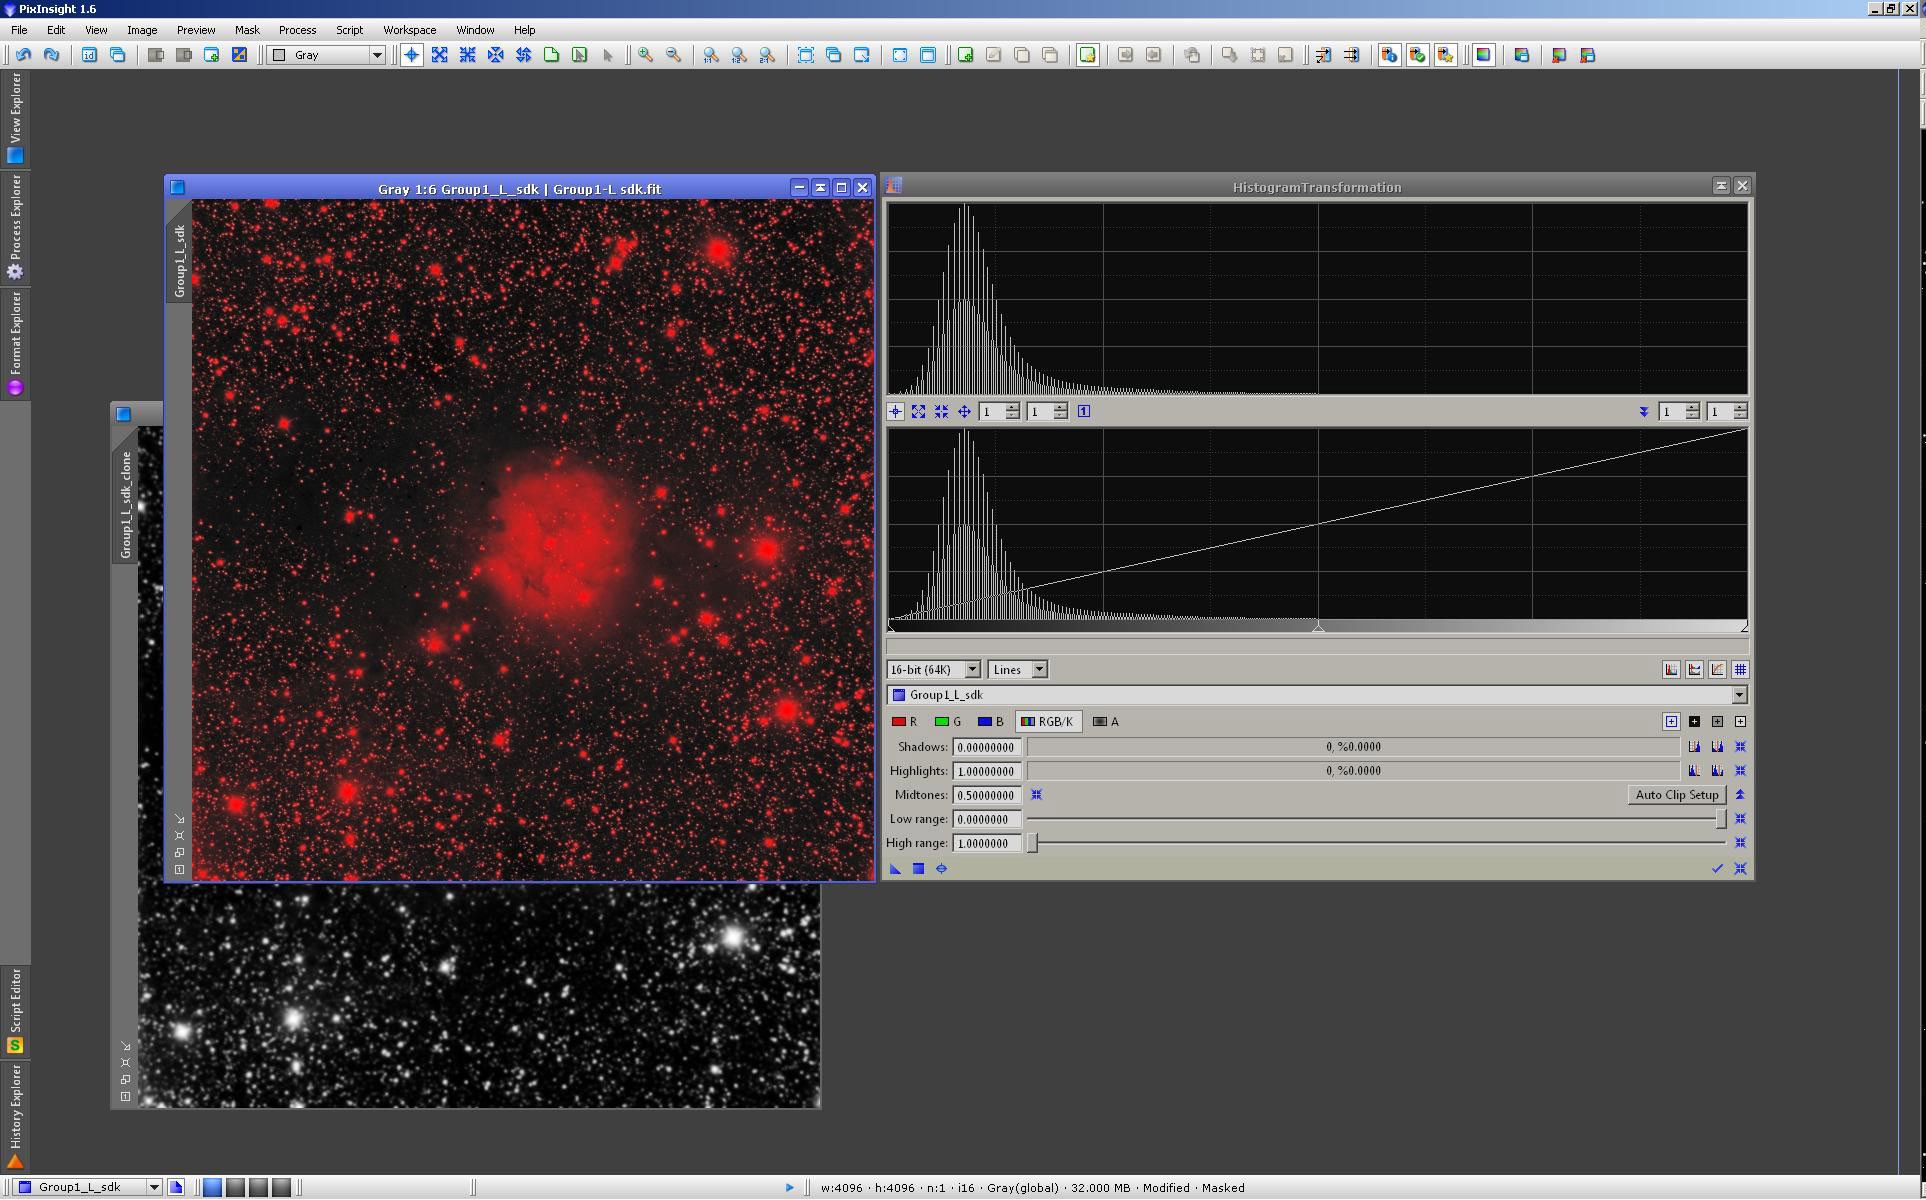Open View Explorer side panel
Image resolution: width=1926 pixels, height=1200 pixels.
coord(15,117)
